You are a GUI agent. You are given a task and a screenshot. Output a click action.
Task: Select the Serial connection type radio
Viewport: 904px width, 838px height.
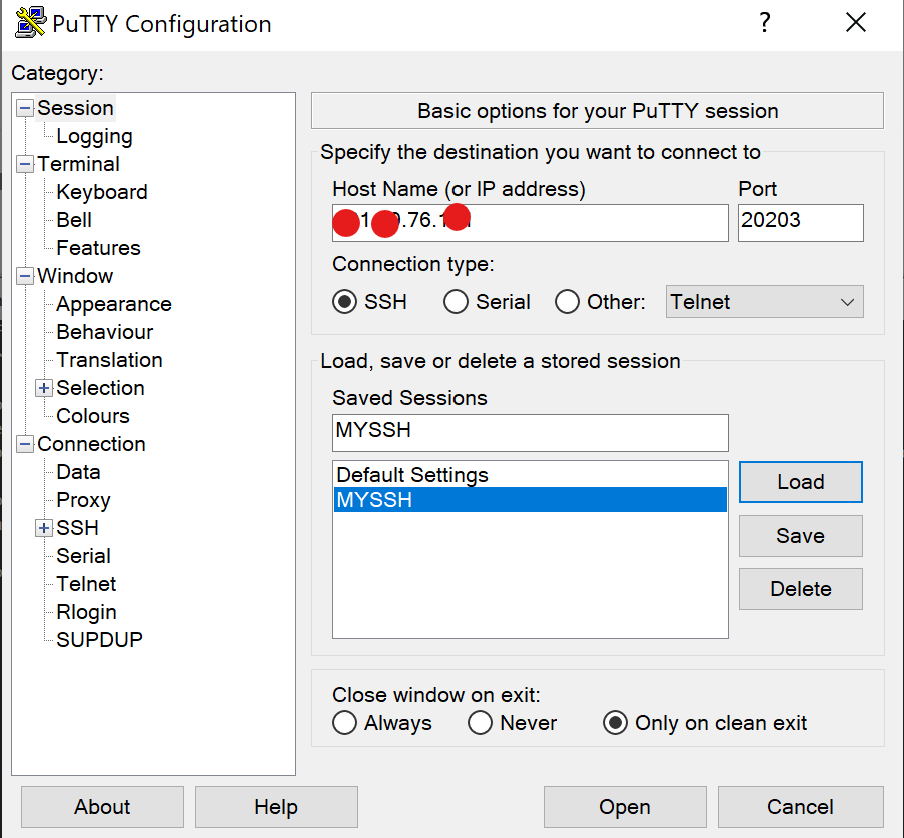click(x=455, y=301)
